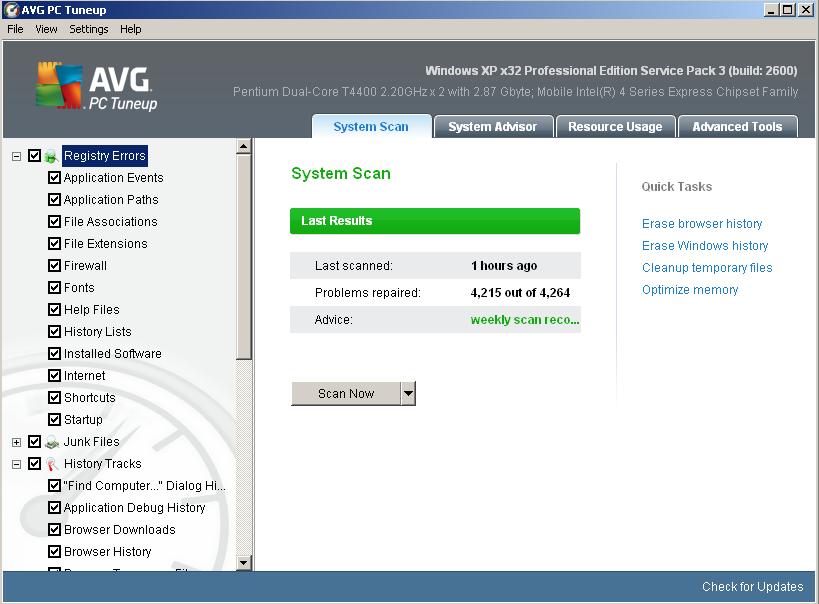Collapse the History Tracks tree node

(x=17, y=464)
